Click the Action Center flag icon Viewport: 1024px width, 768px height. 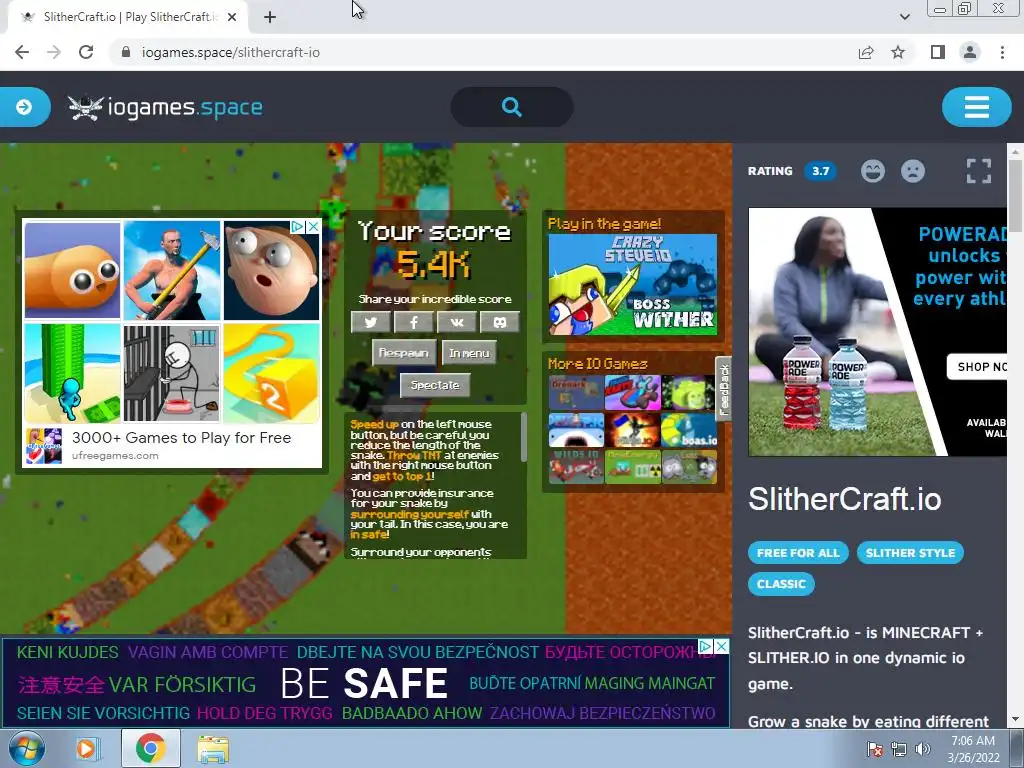pyautogui.click(x=874, y=749)
